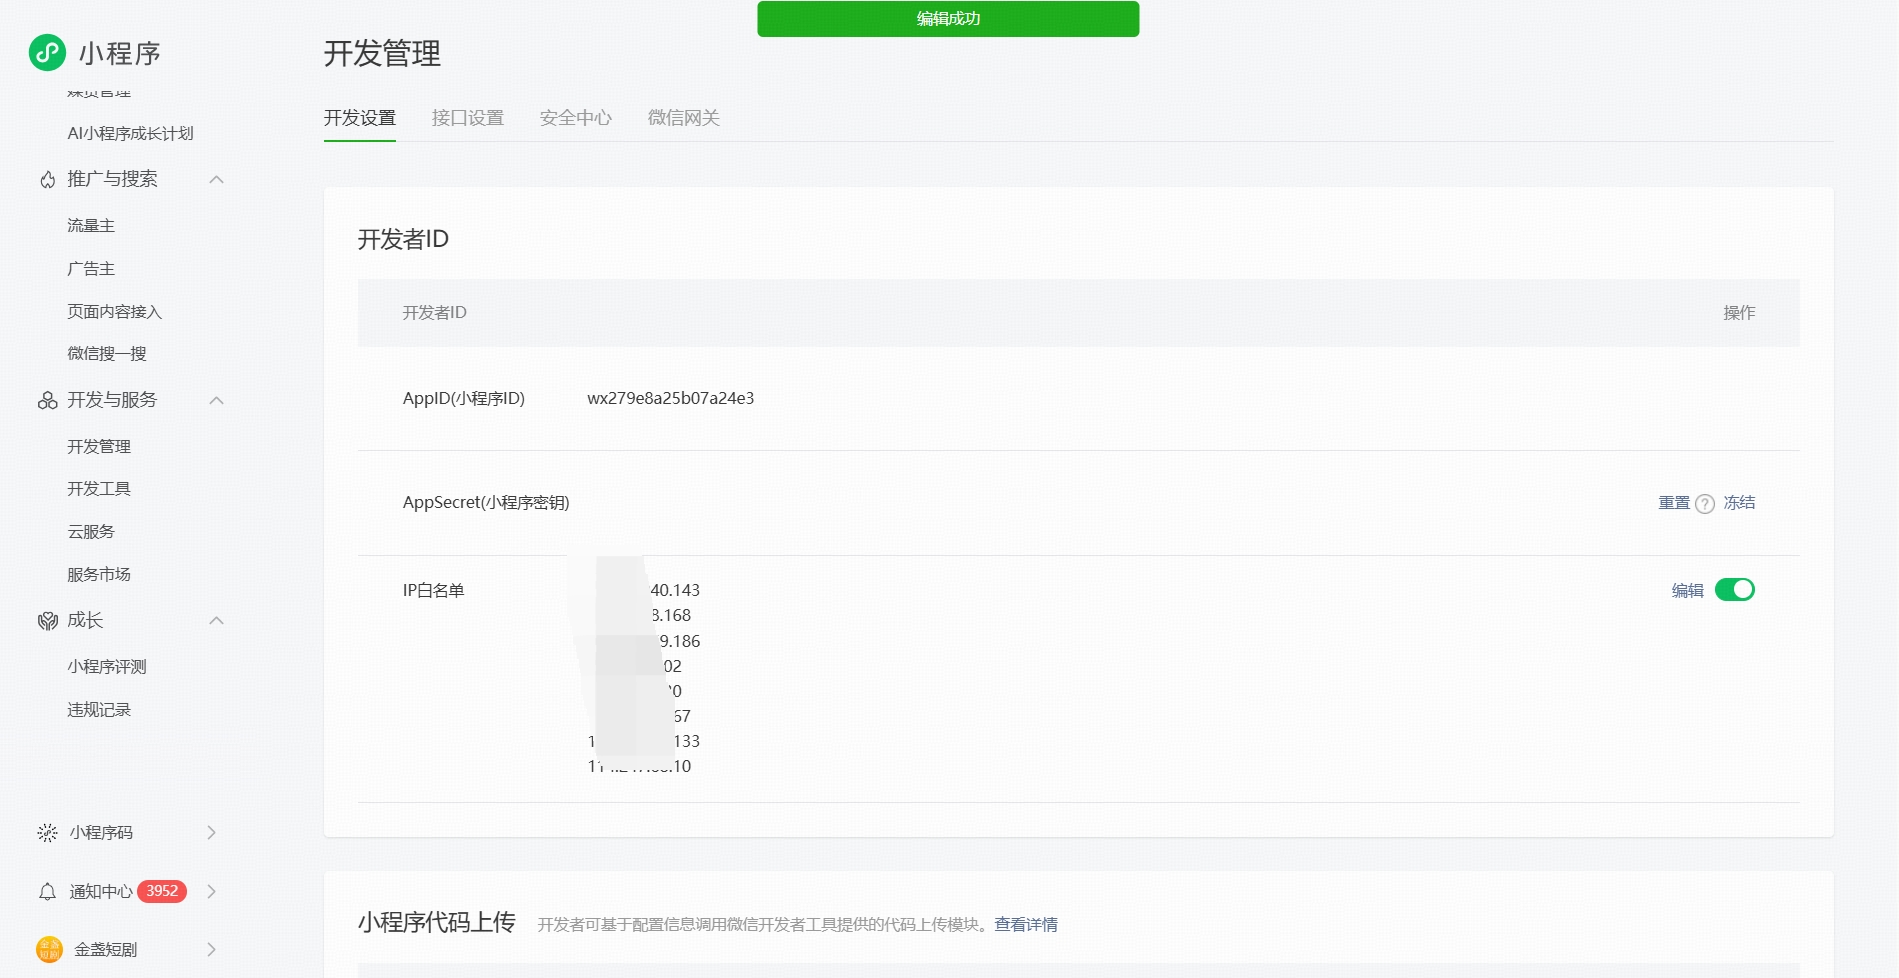Open 流量主 in the sidebar
The height and width of the screenshot is (978, 1899).
(x=91, y=226)
